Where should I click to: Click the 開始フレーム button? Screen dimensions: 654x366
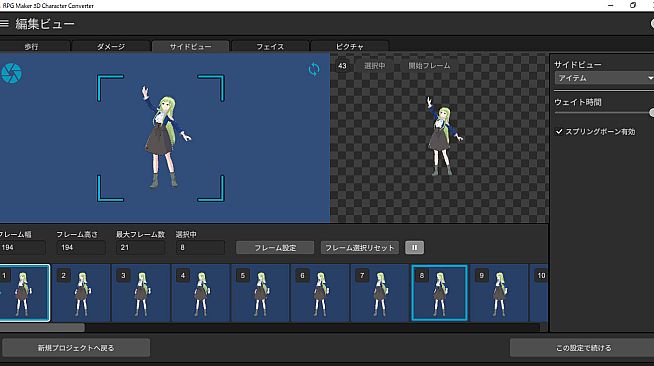[x=429, y=66]
